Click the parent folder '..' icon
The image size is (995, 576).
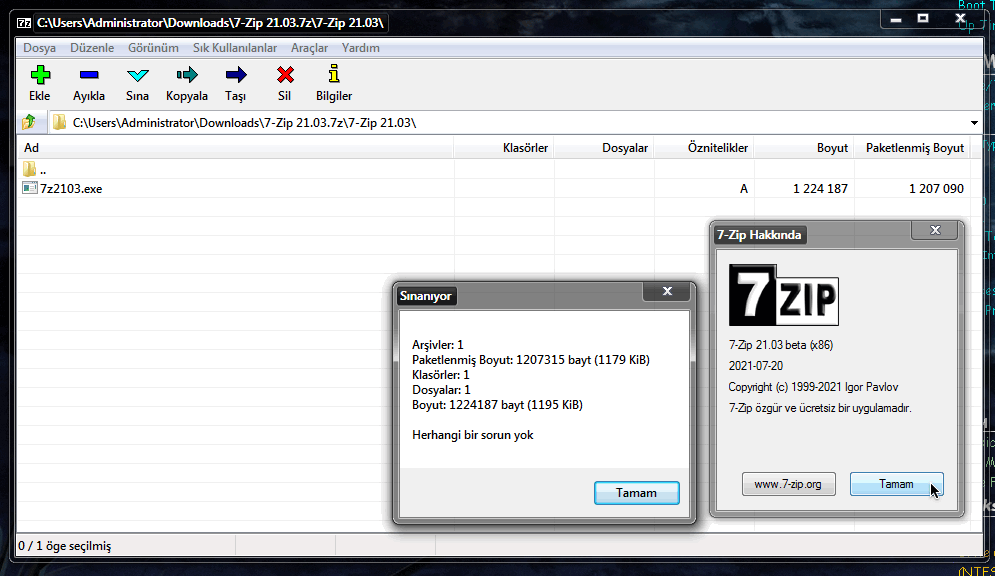click(x=29, y=169)
